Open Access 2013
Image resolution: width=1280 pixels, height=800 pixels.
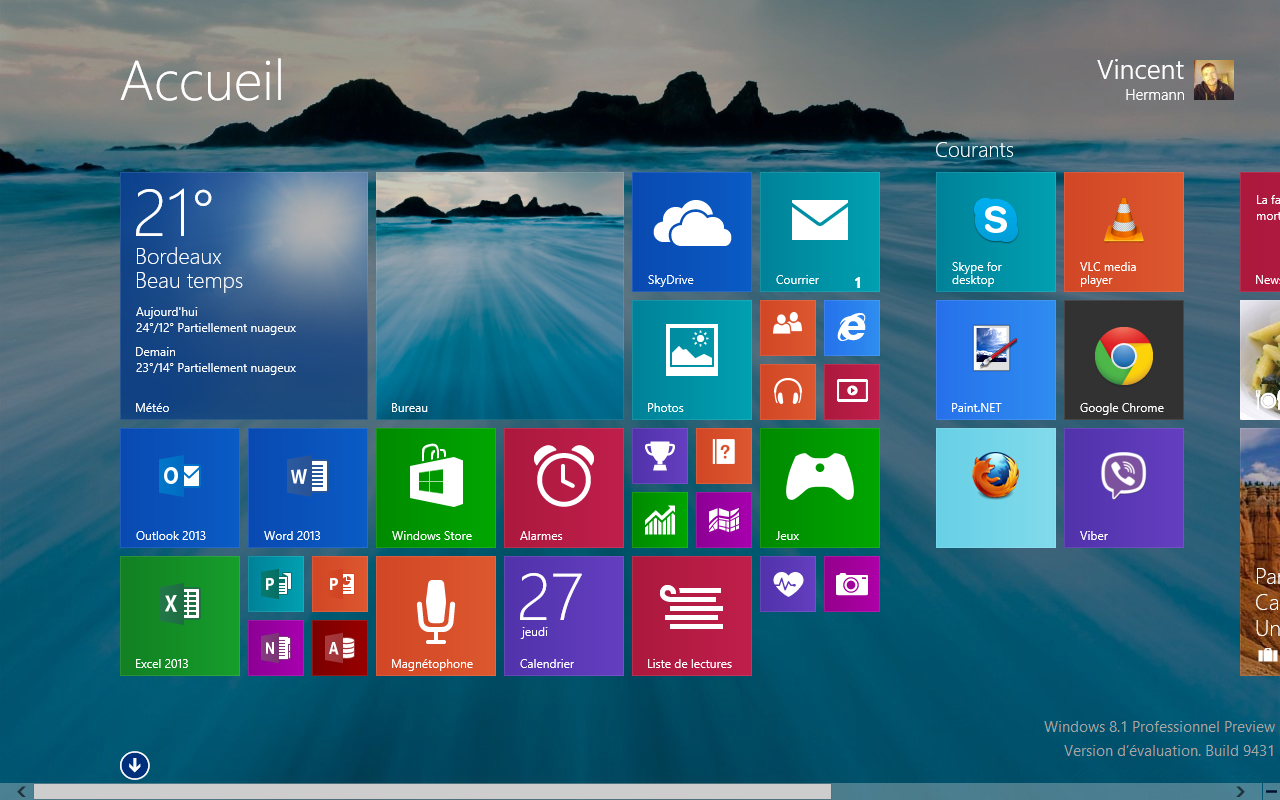point(340,648)
